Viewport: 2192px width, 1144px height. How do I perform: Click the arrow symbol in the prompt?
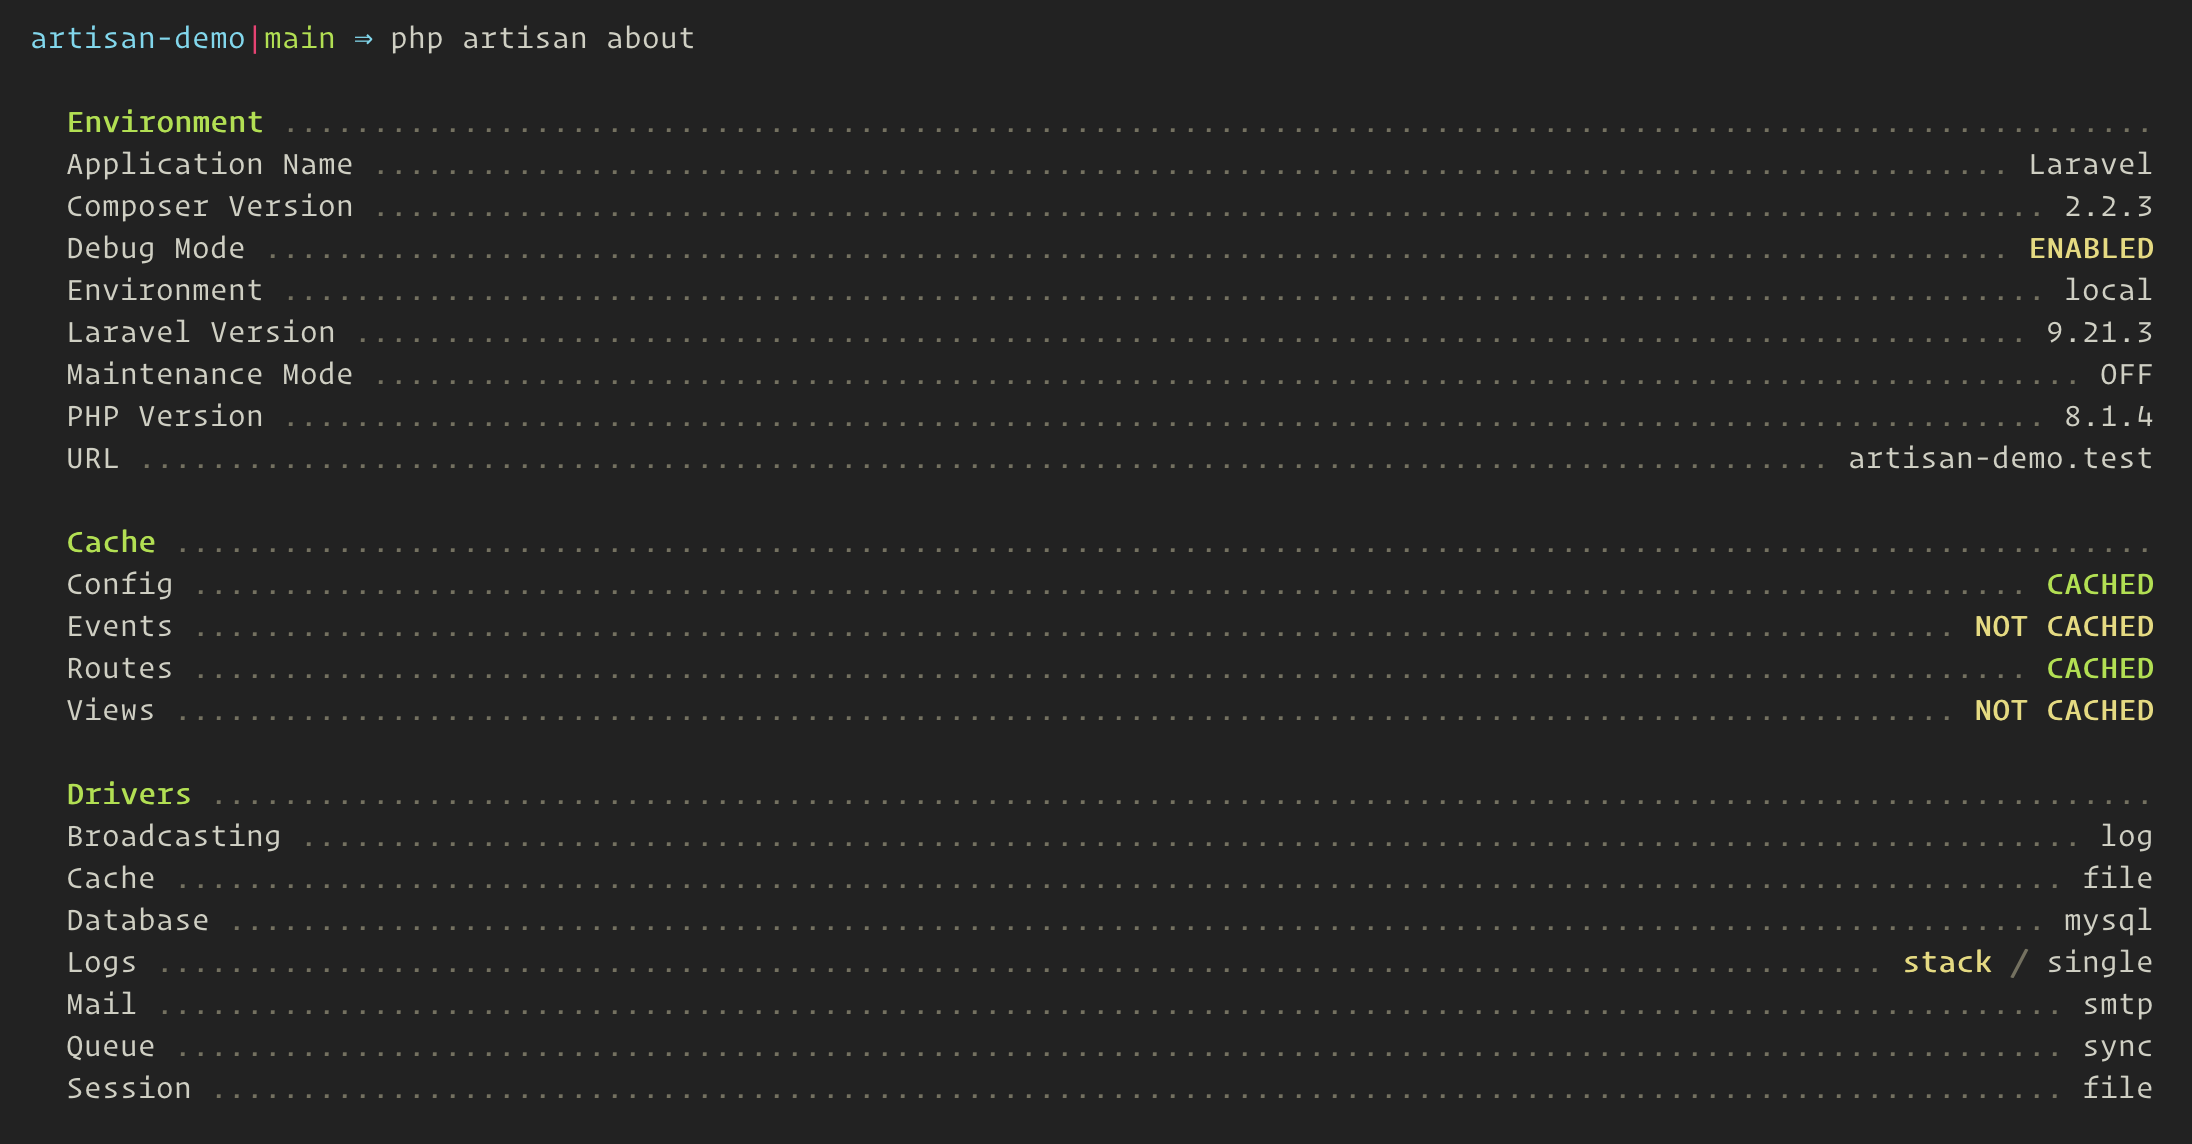363,40
